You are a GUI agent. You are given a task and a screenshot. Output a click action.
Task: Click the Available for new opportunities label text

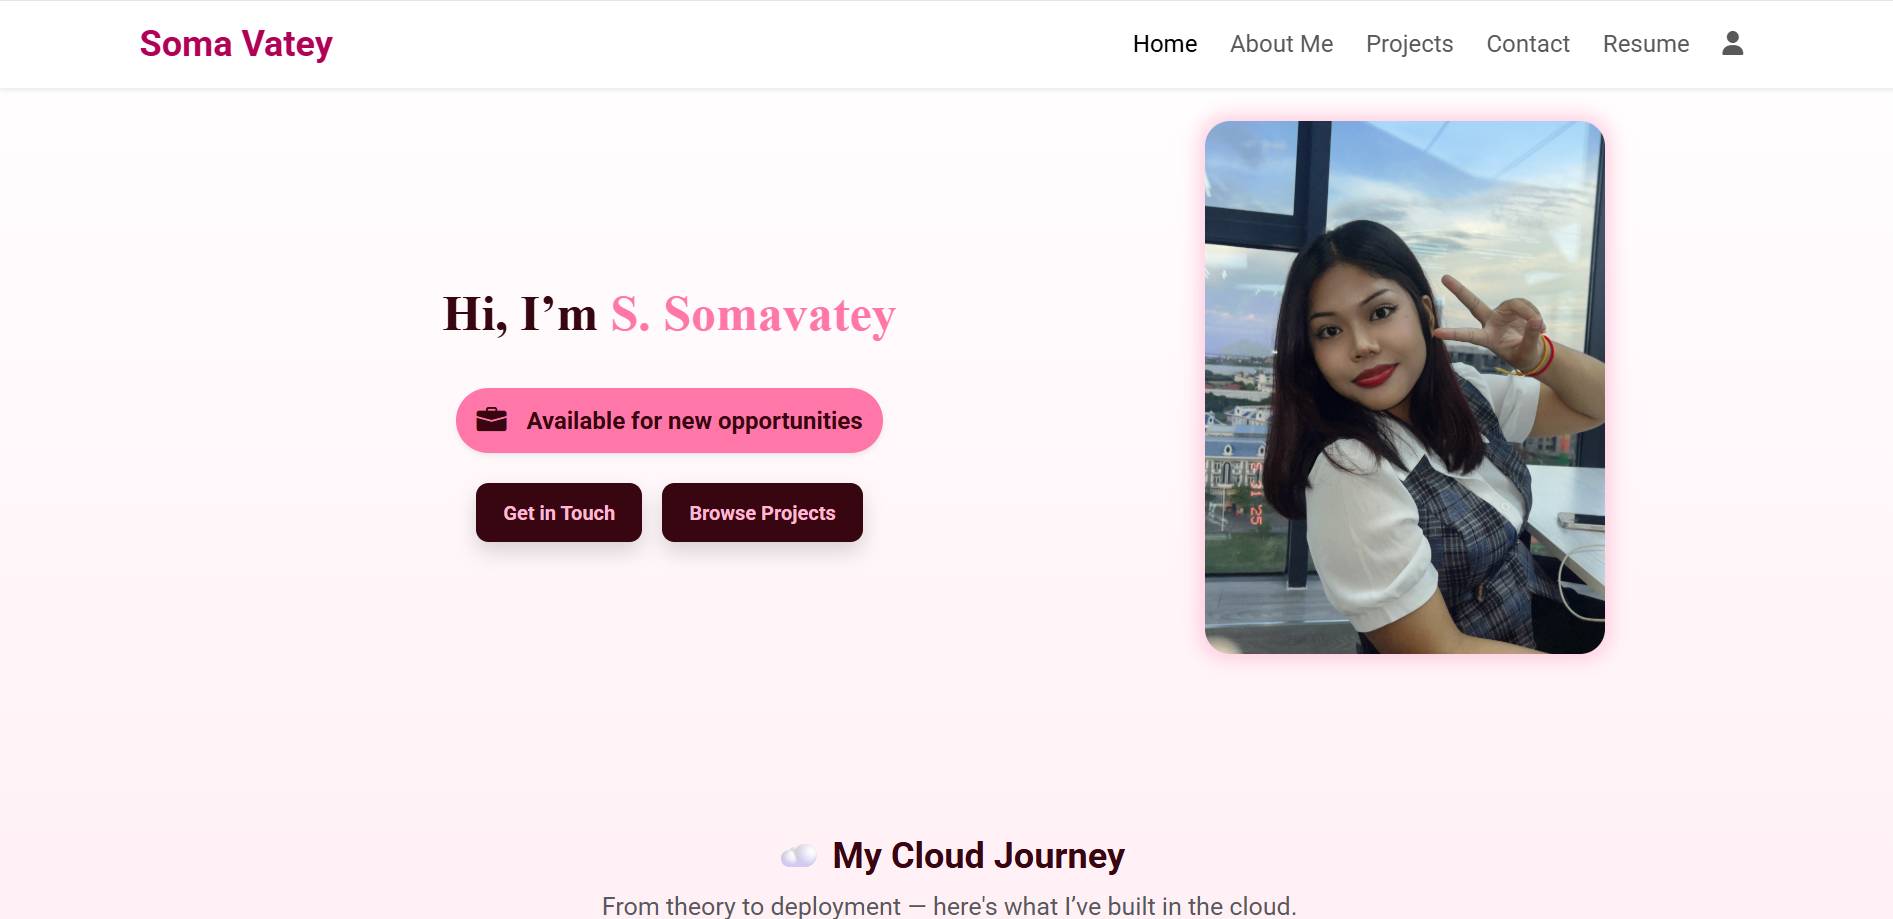[x=694, y=421]
